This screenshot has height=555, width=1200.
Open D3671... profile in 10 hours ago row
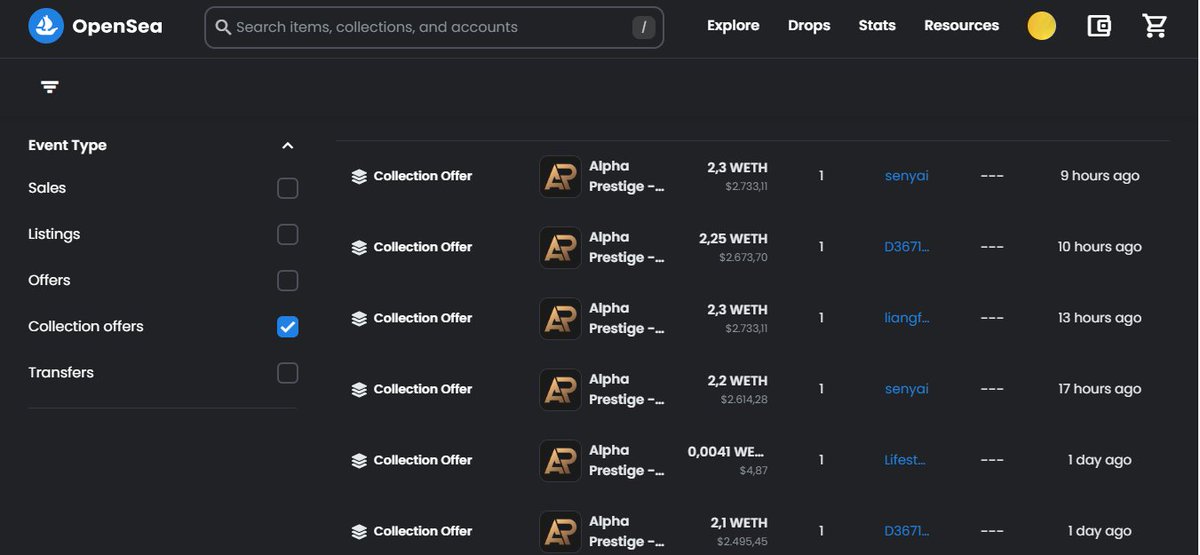coord(907,247)
